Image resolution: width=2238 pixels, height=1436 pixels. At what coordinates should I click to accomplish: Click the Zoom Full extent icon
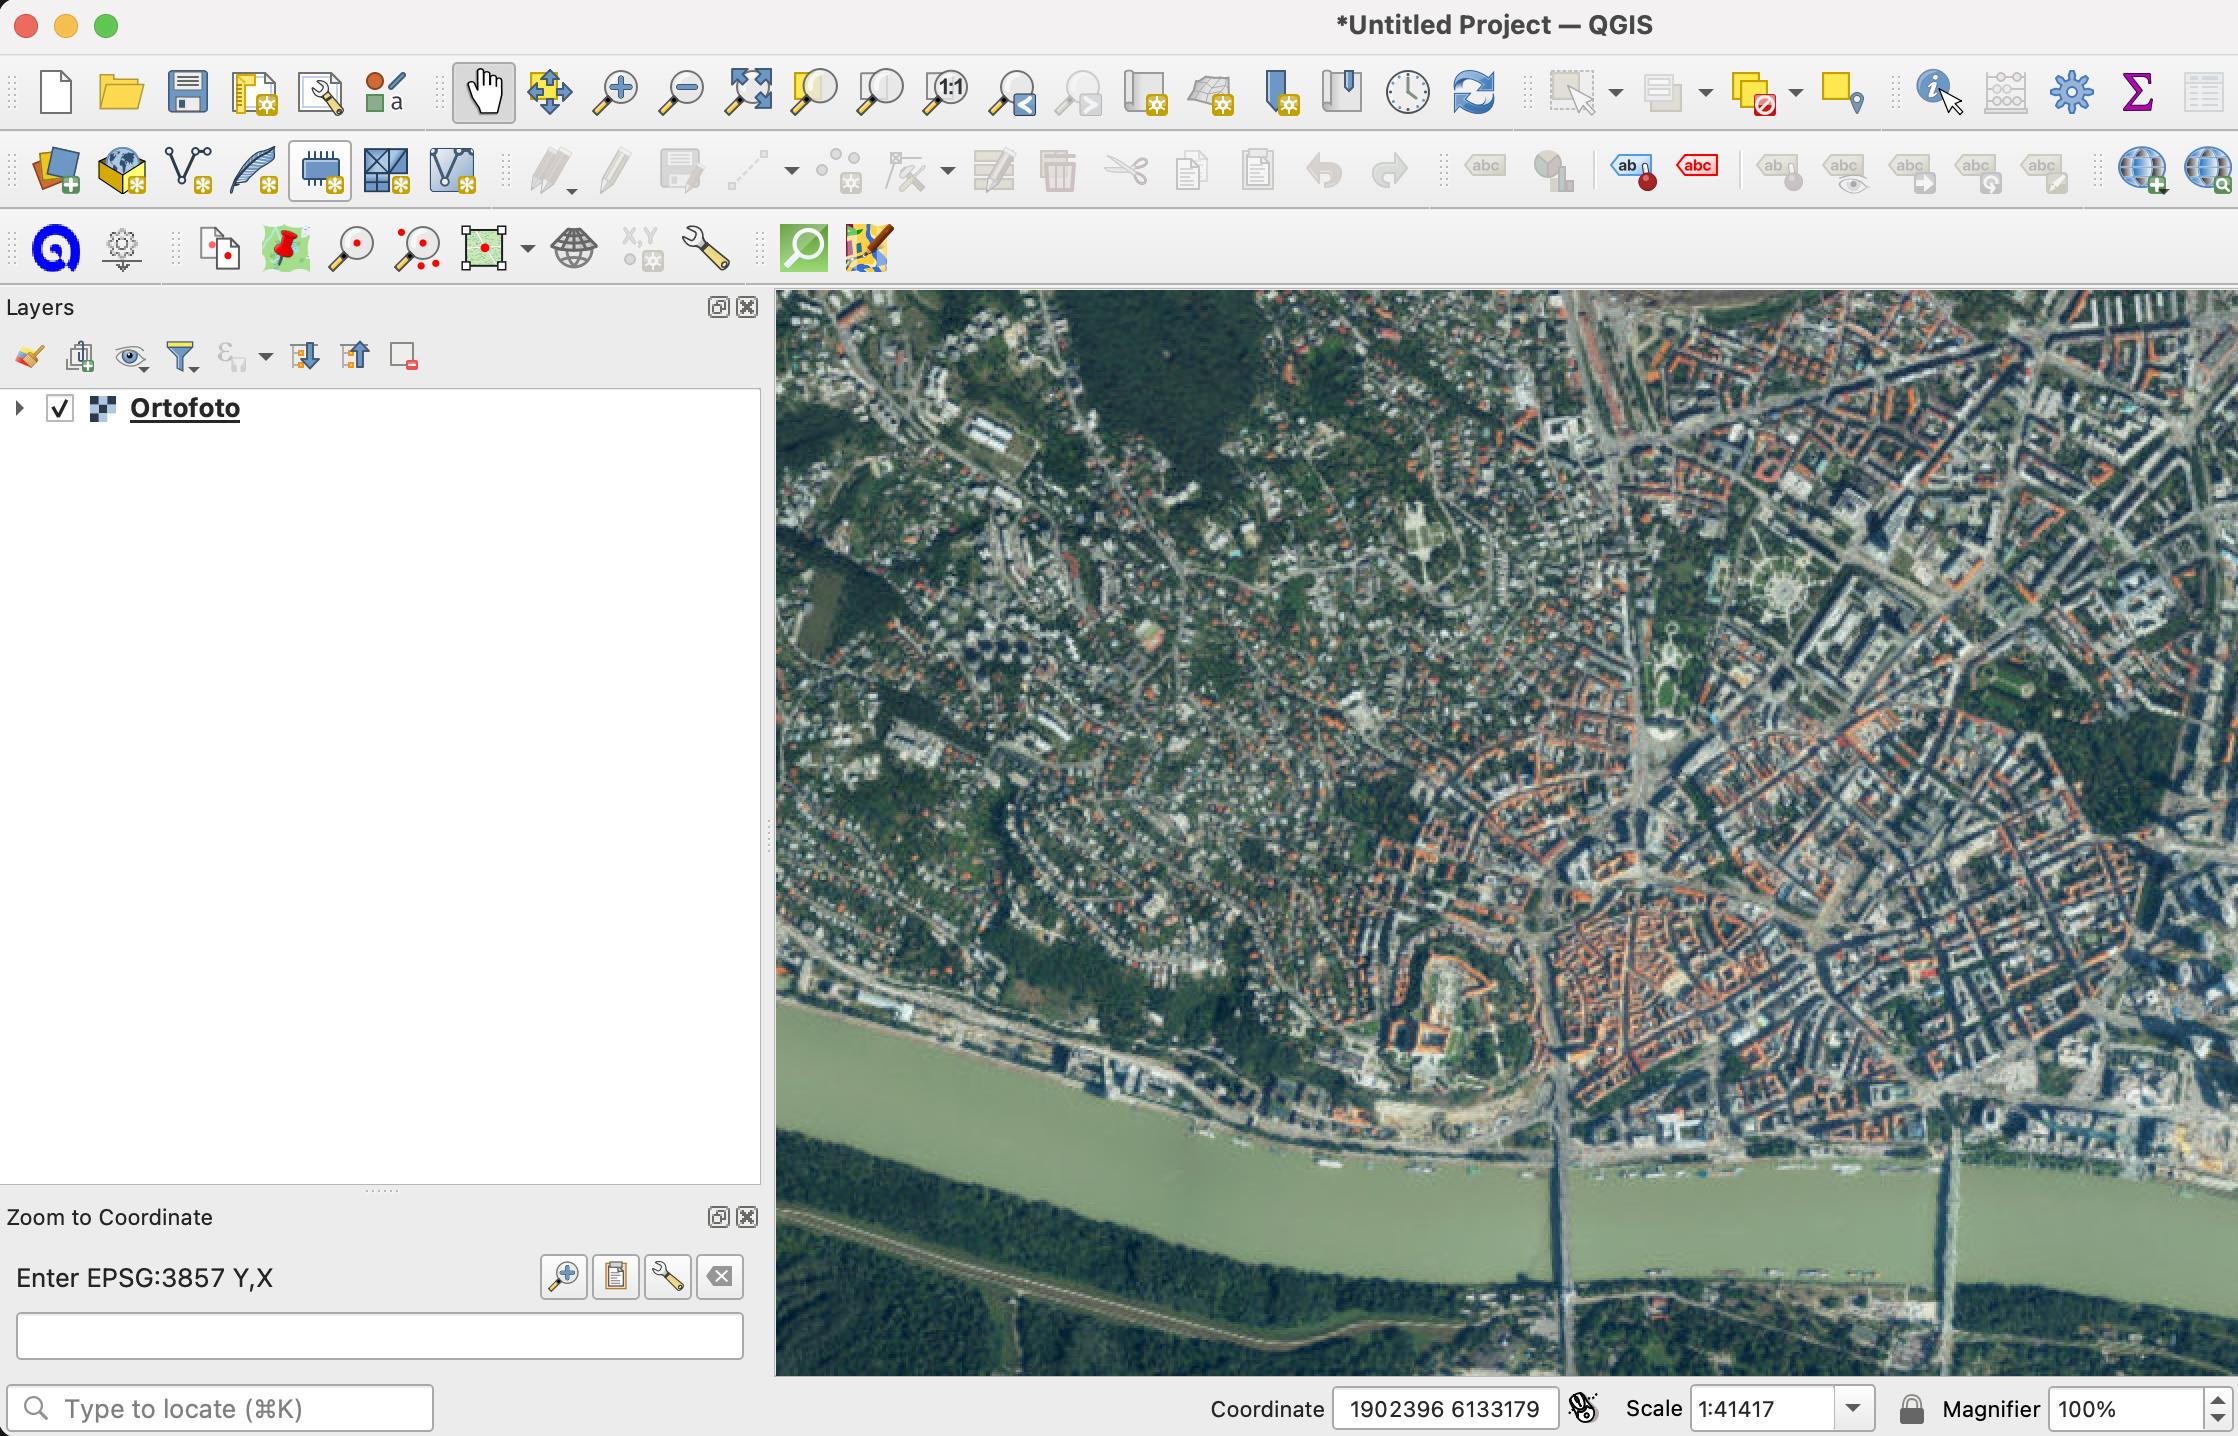tap(748, 92)
